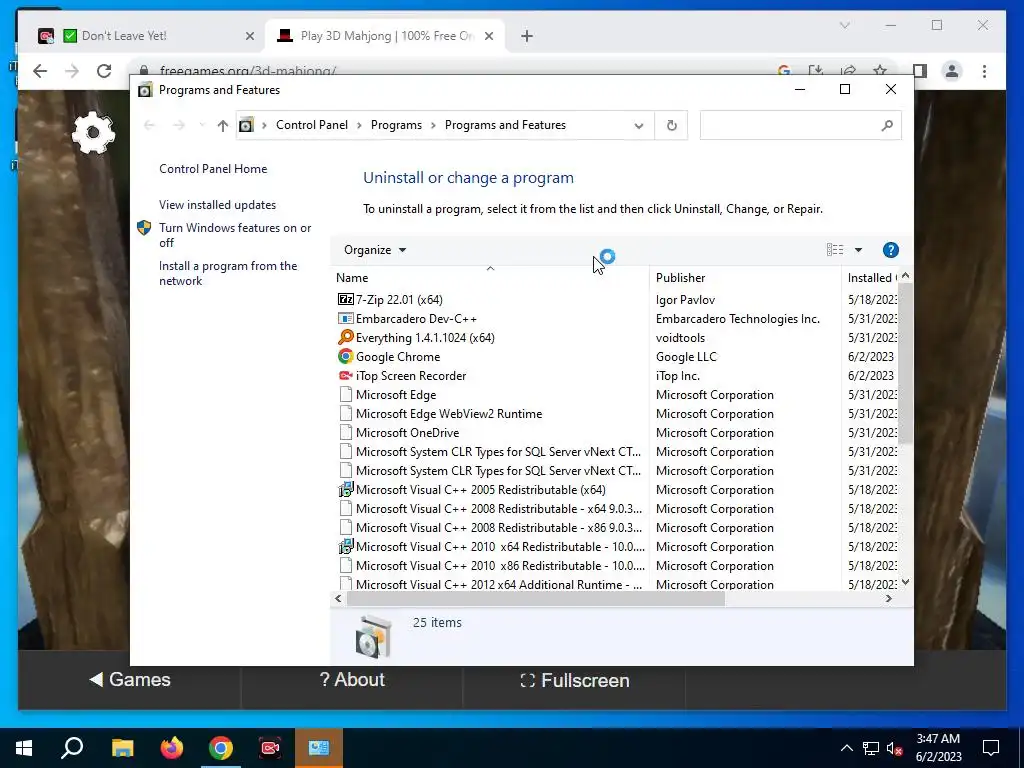Refresh the Programs and Features address bar
Image resolution: width=1024 pixels, height=768 pixels.
point(671,125)
